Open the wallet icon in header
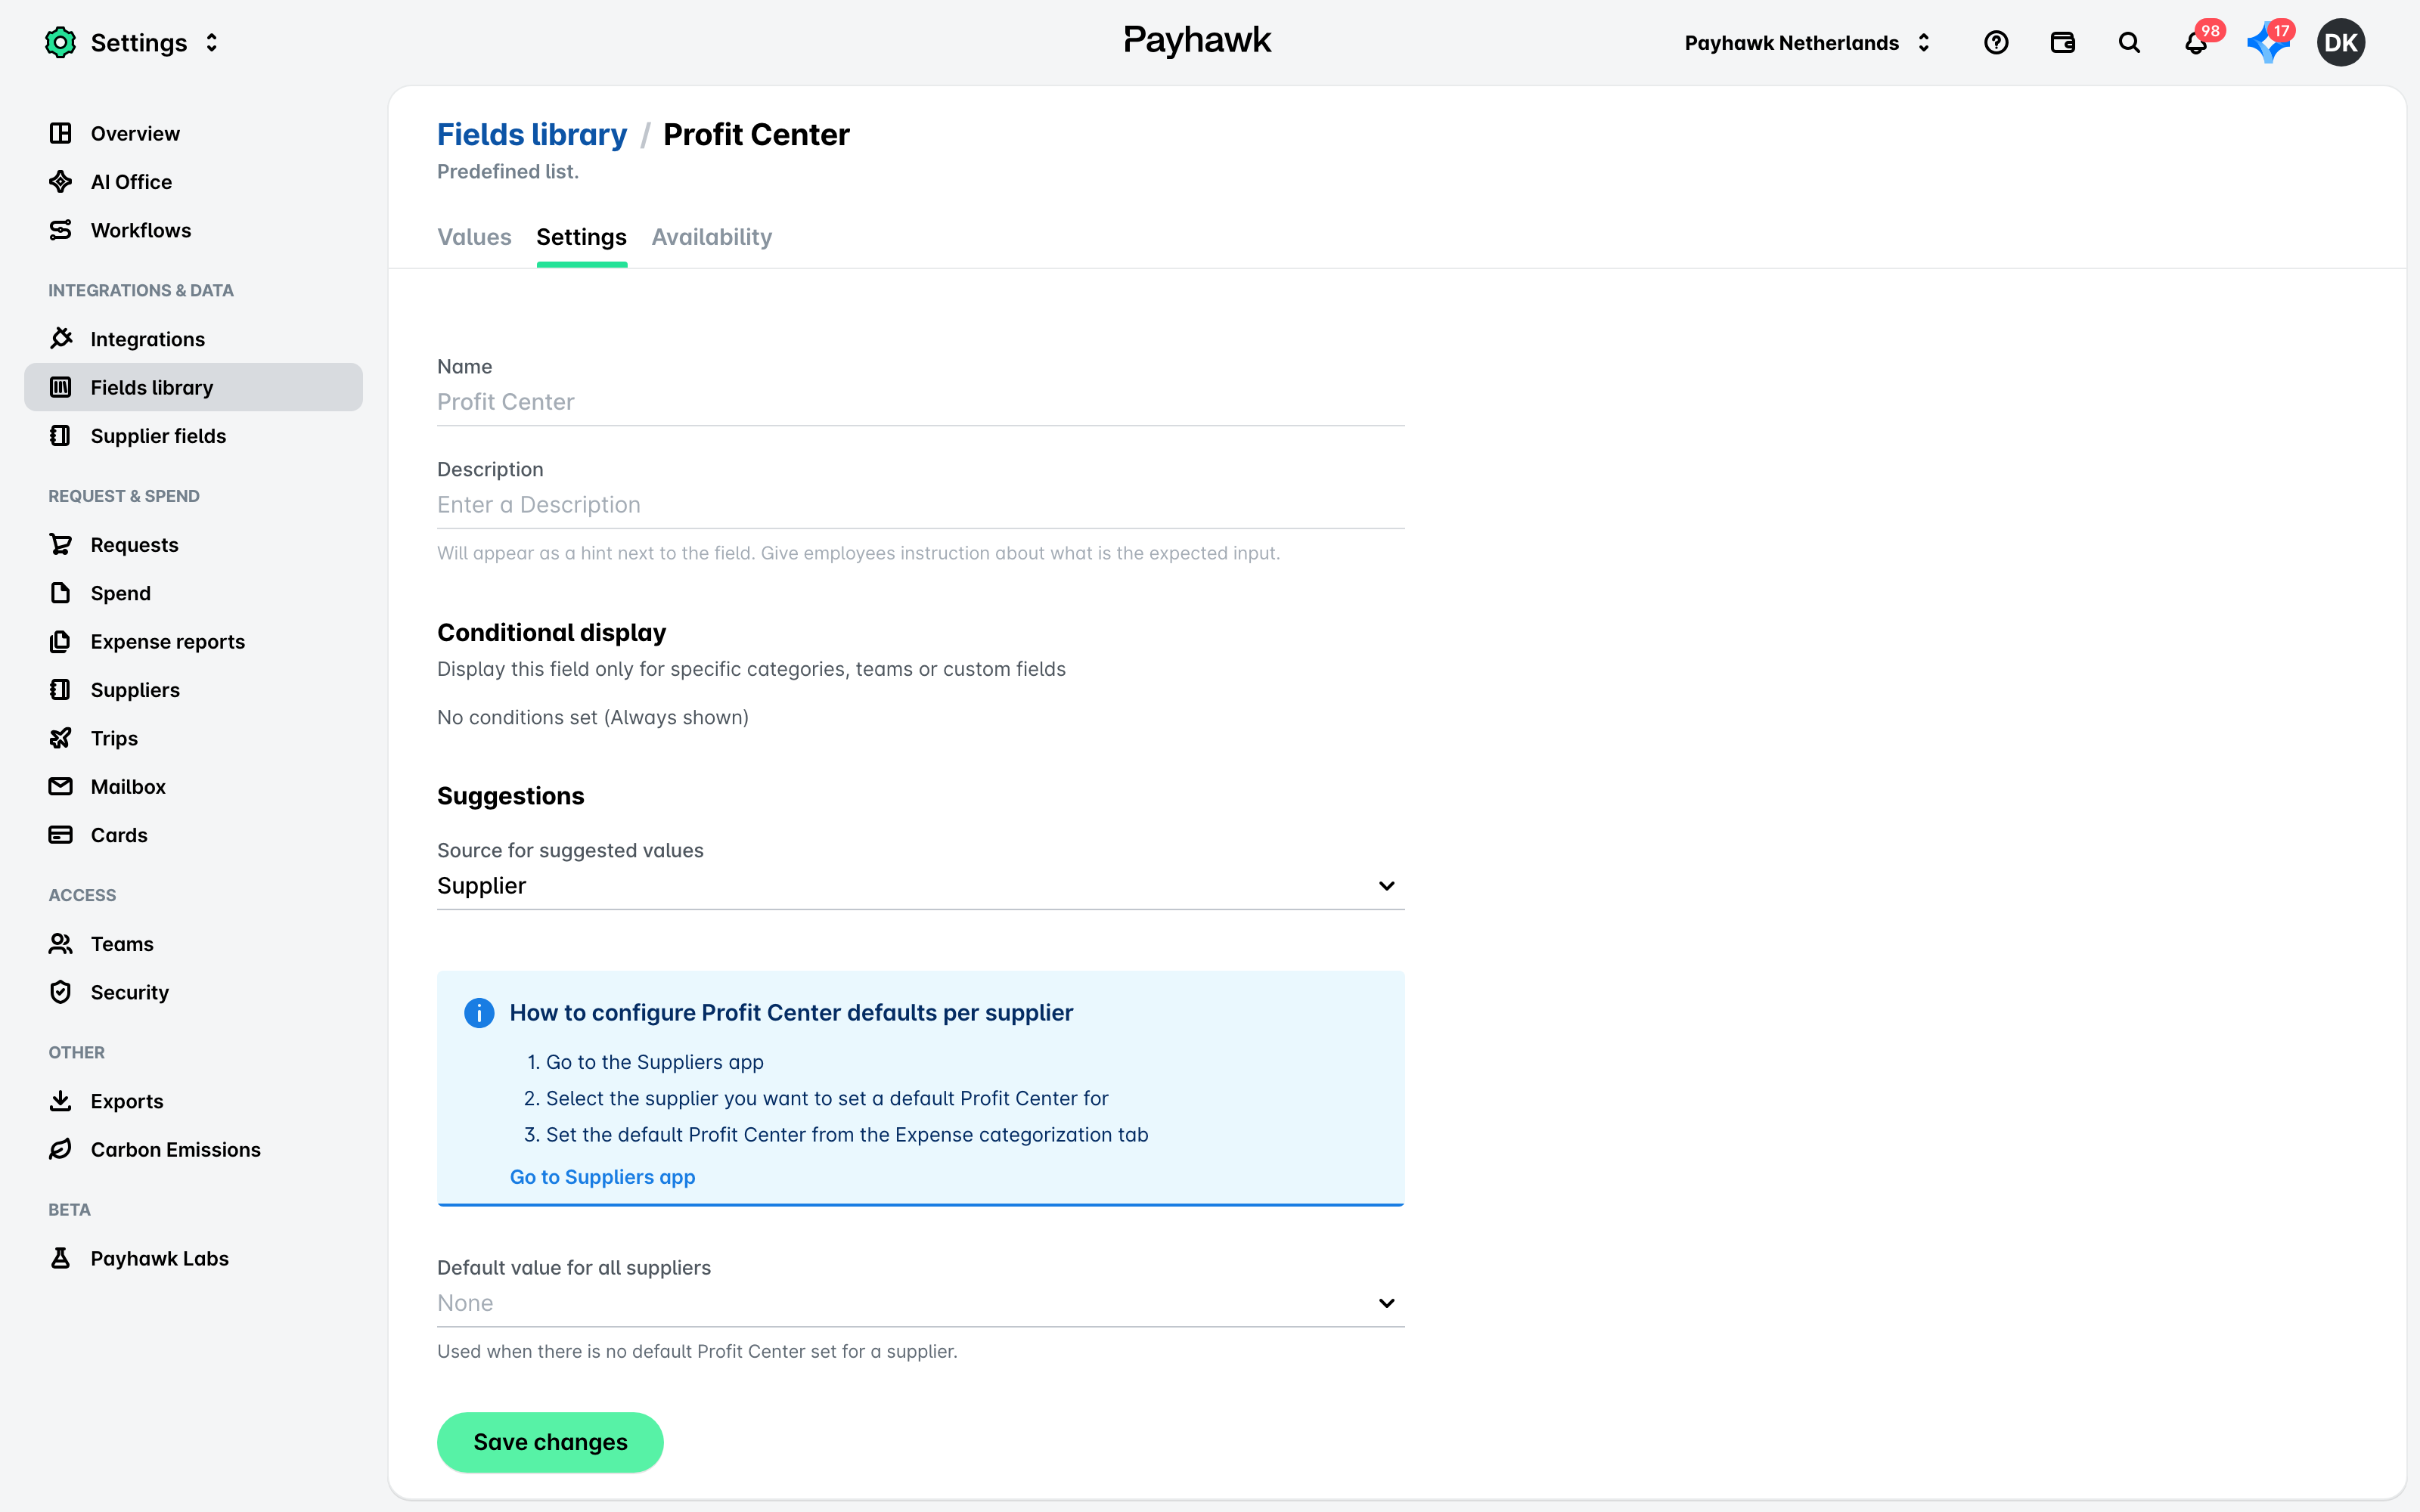2420x1512 pixels. (2062, 43)
